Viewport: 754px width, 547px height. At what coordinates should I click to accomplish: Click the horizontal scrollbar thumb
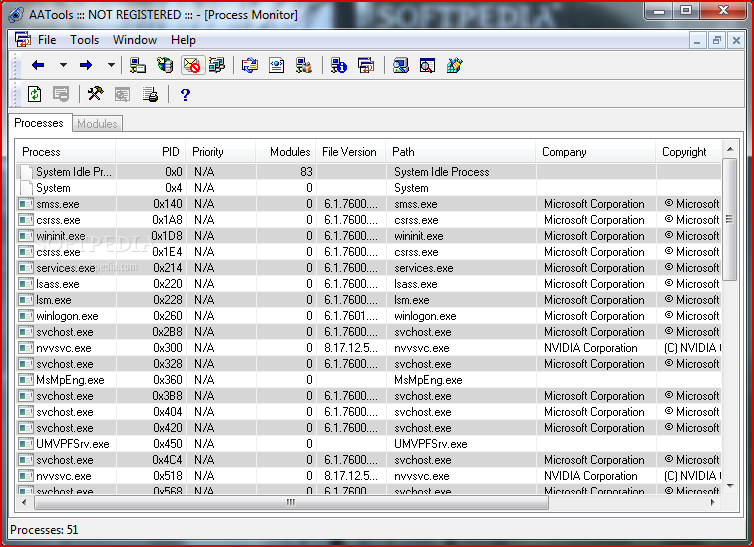tap(291, 502)
